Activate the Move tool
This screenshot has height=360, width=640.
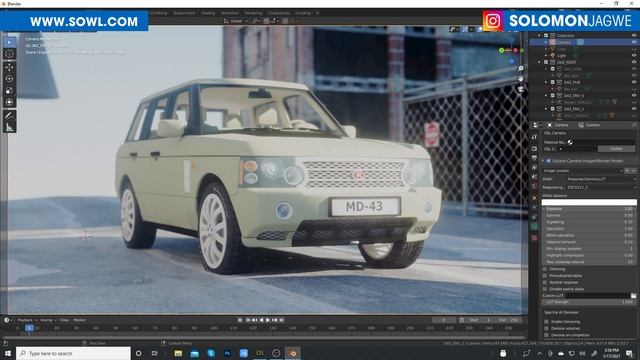click(x=9, y=67)
